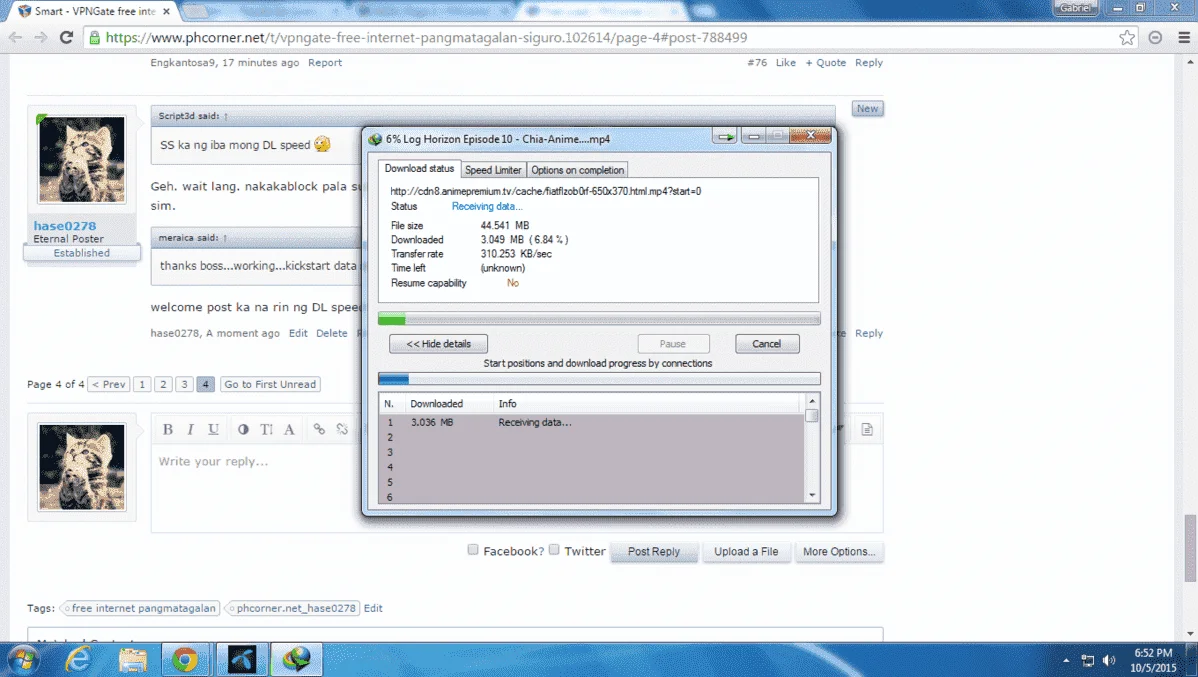This screenshot has width=1198, height=677.
Task: Open the phcorner.net_hase0278 tag
Action: (295, 608)
